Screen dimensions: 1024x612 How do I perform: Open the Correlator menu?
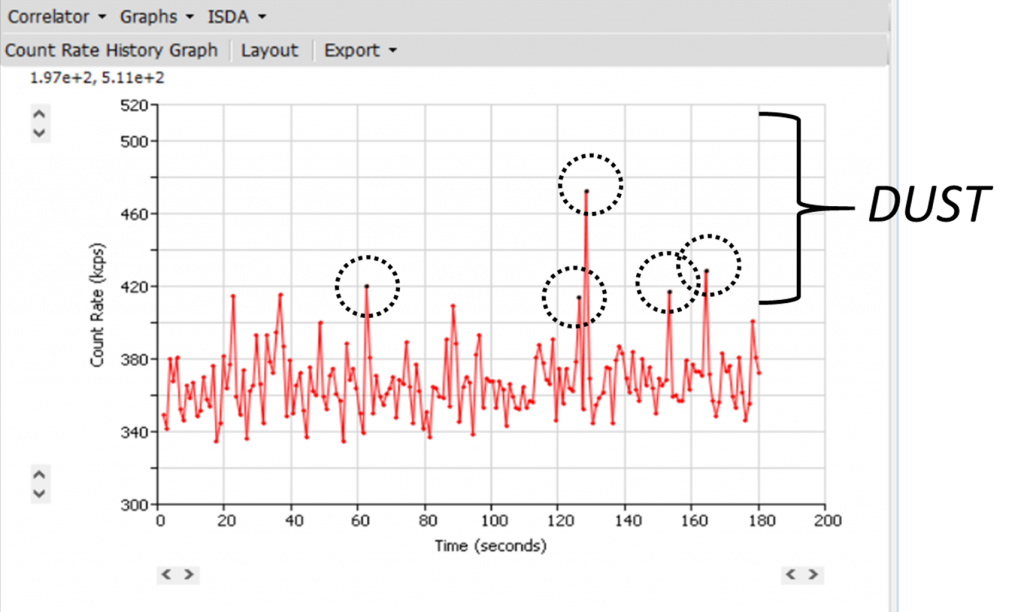[x=52, y=16]
